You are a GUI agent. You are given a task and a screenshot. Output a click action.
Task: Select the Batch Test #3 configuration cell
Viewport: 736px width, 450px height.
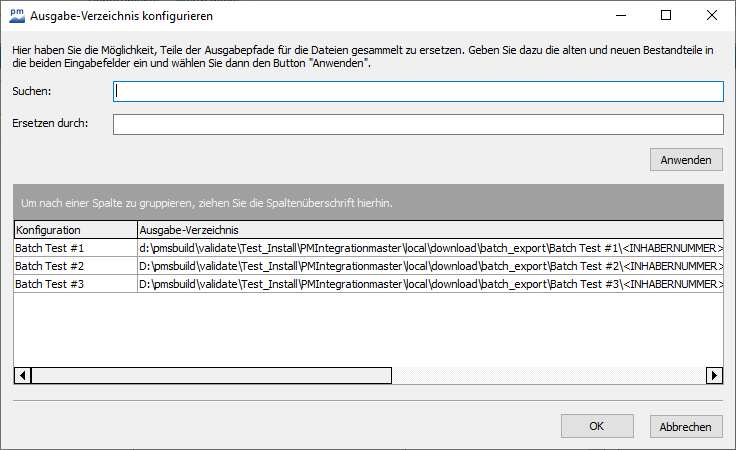click(x=74, y=284)
